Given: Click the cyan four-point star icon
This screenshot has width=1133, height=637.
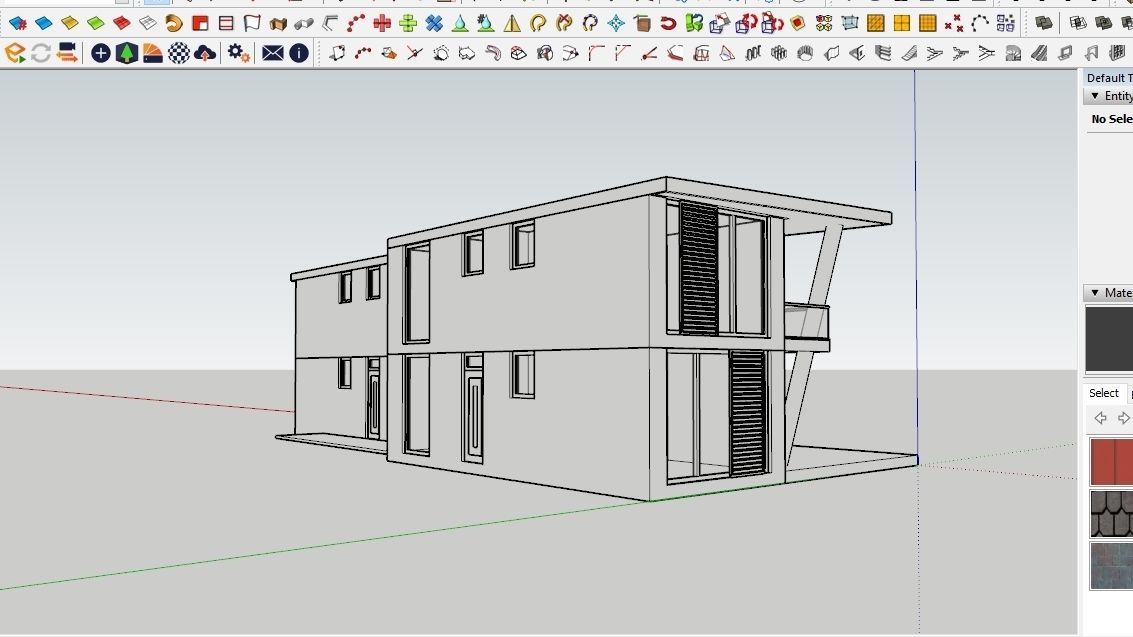Looking at the screenshot, I should (x=616, y=23).
